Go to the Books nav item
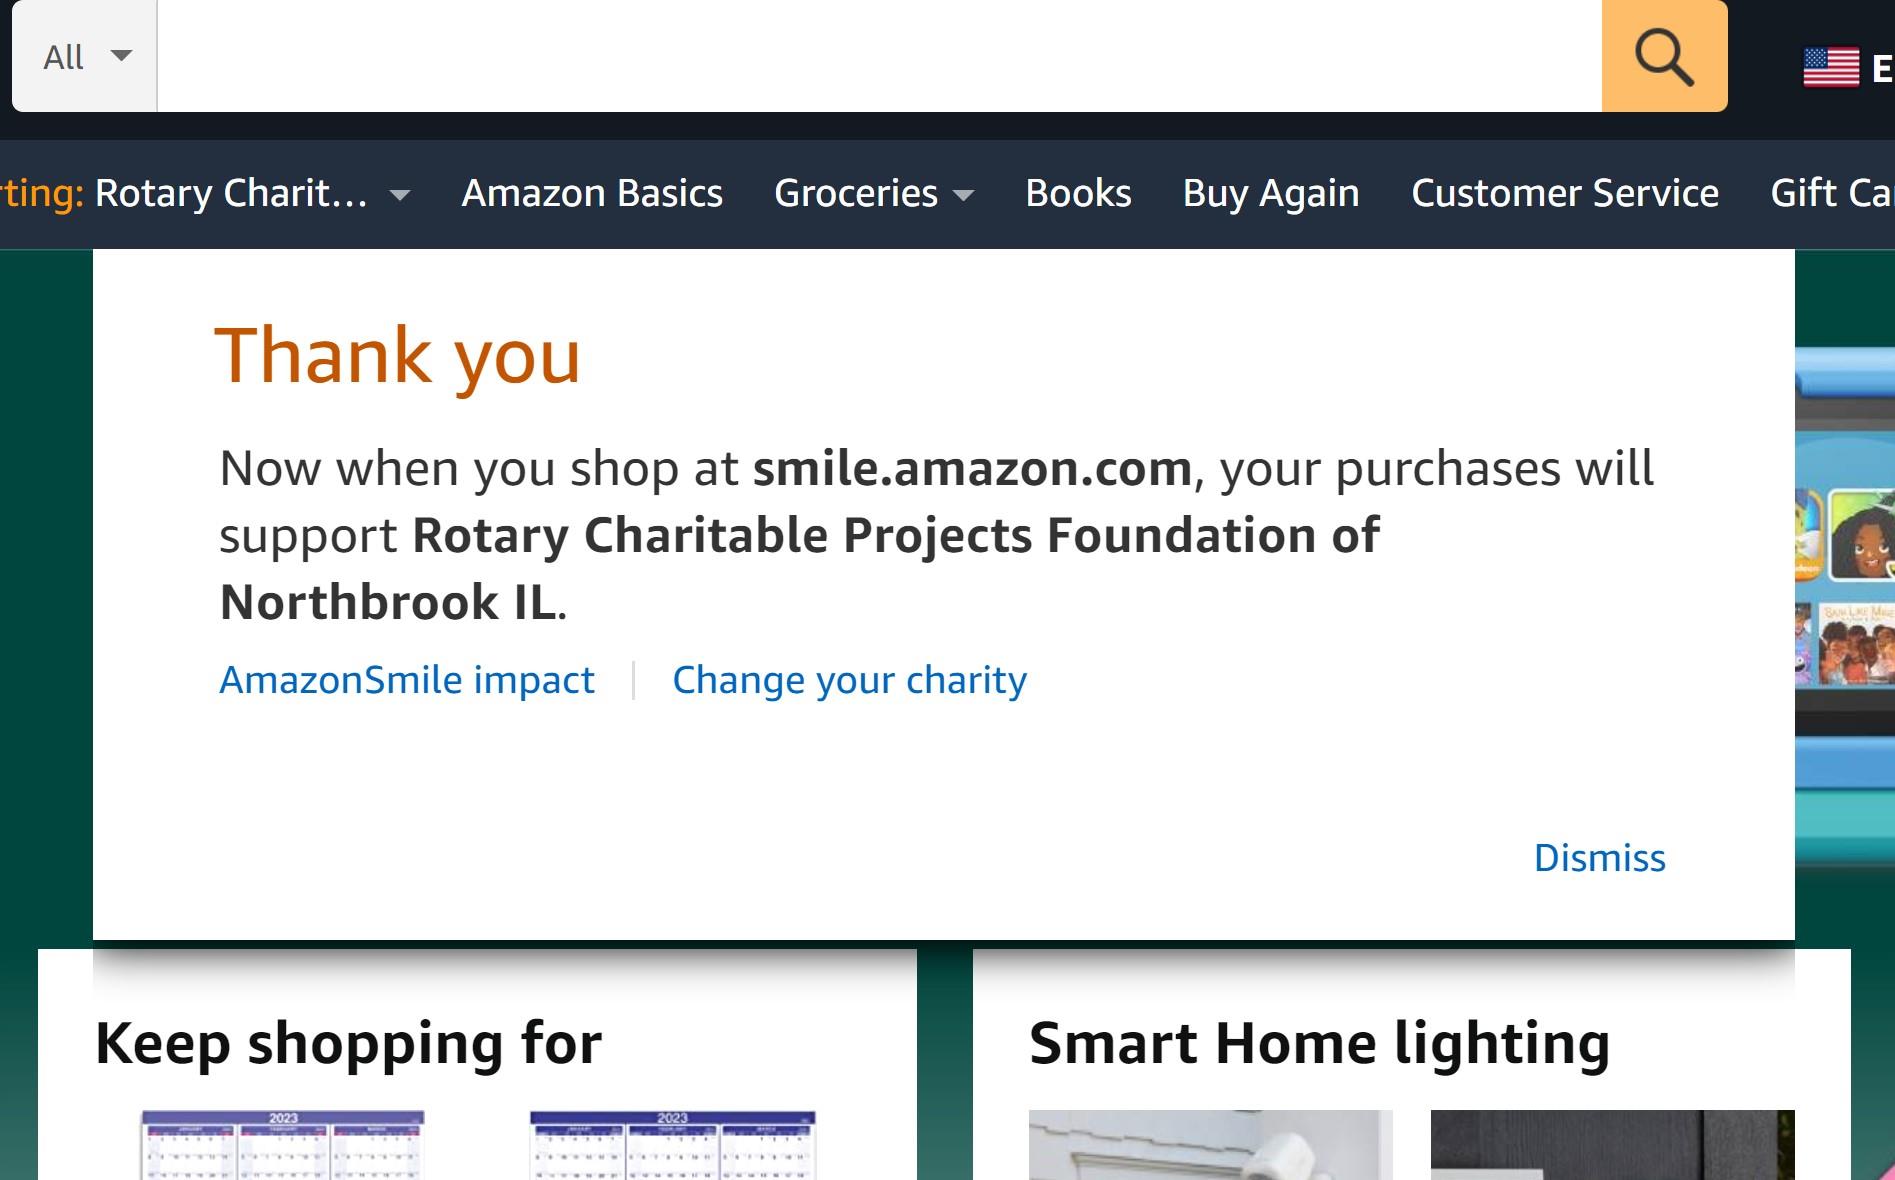1895x1180 pixels. tap(1078, 193)
